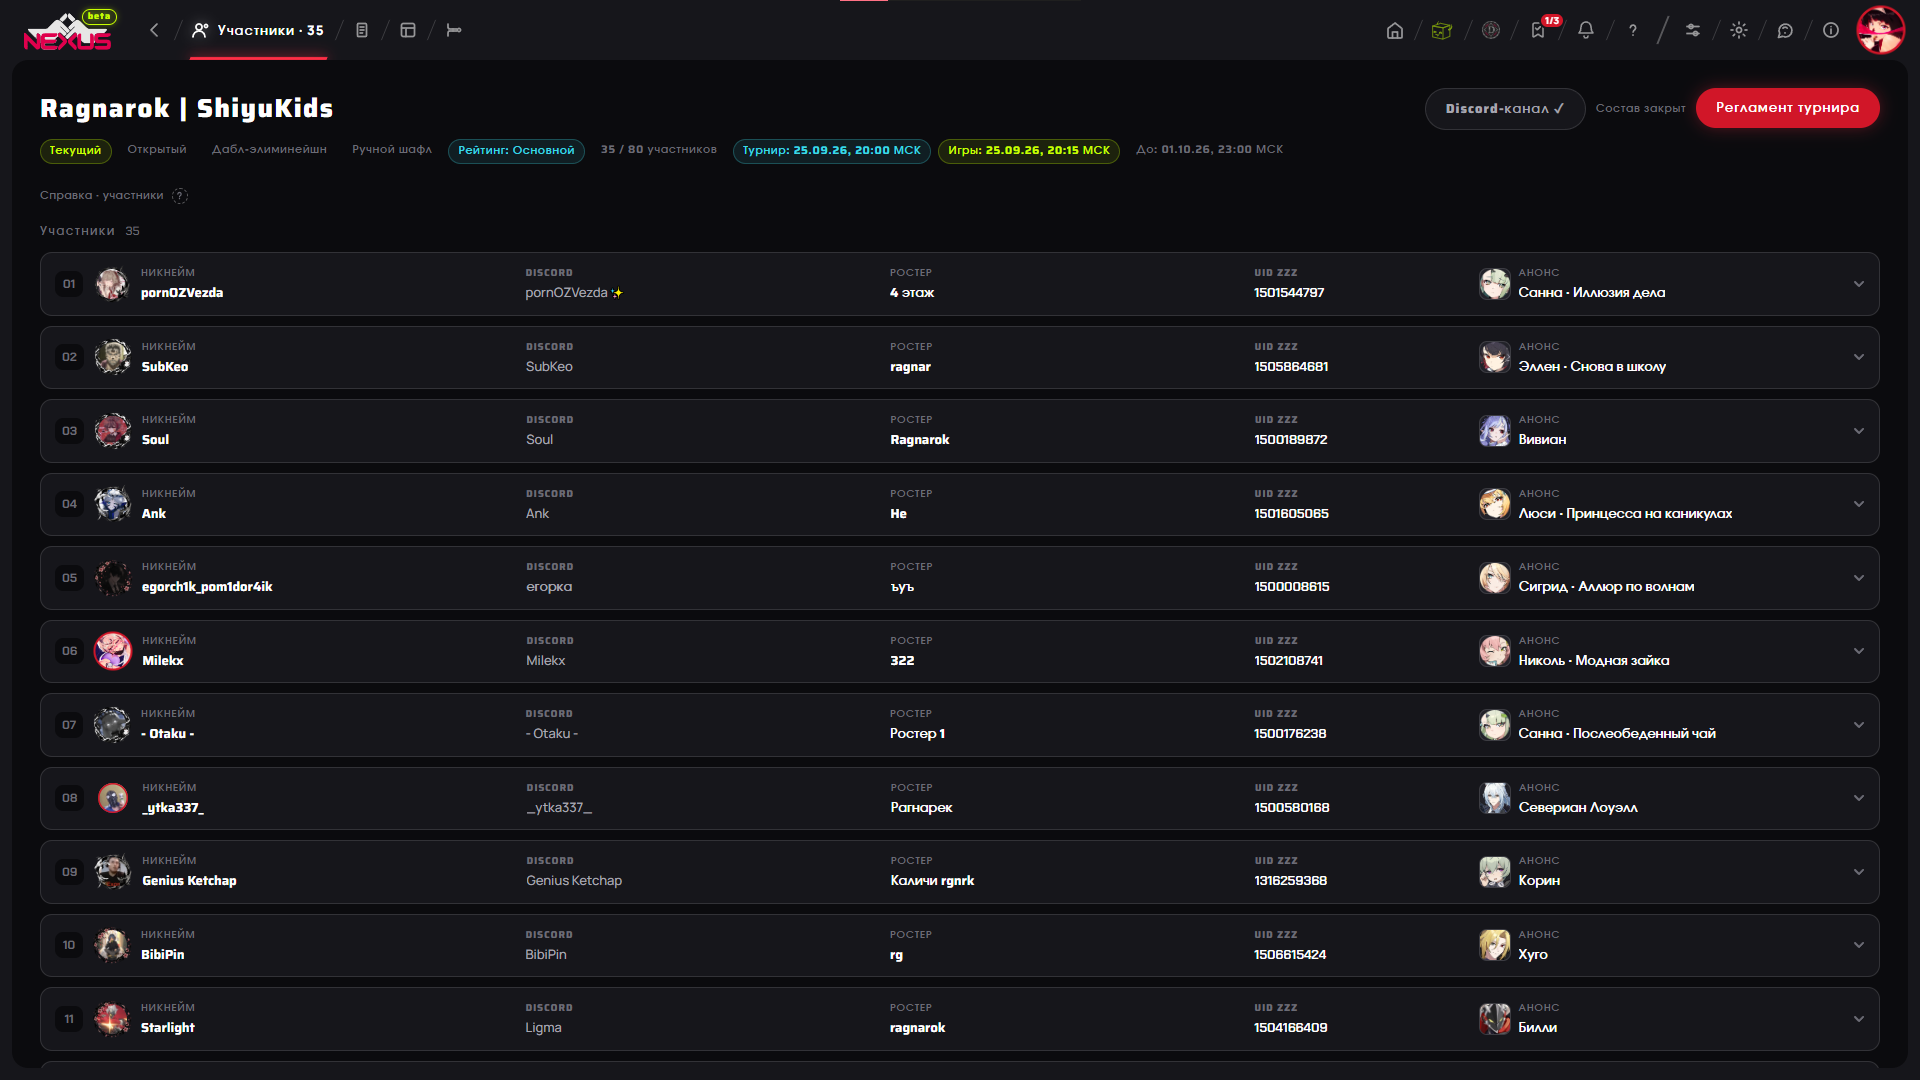Screen dimensions: 1920x1080
Task: Click the Starlight player avatar
Action: click(112, 1019)
